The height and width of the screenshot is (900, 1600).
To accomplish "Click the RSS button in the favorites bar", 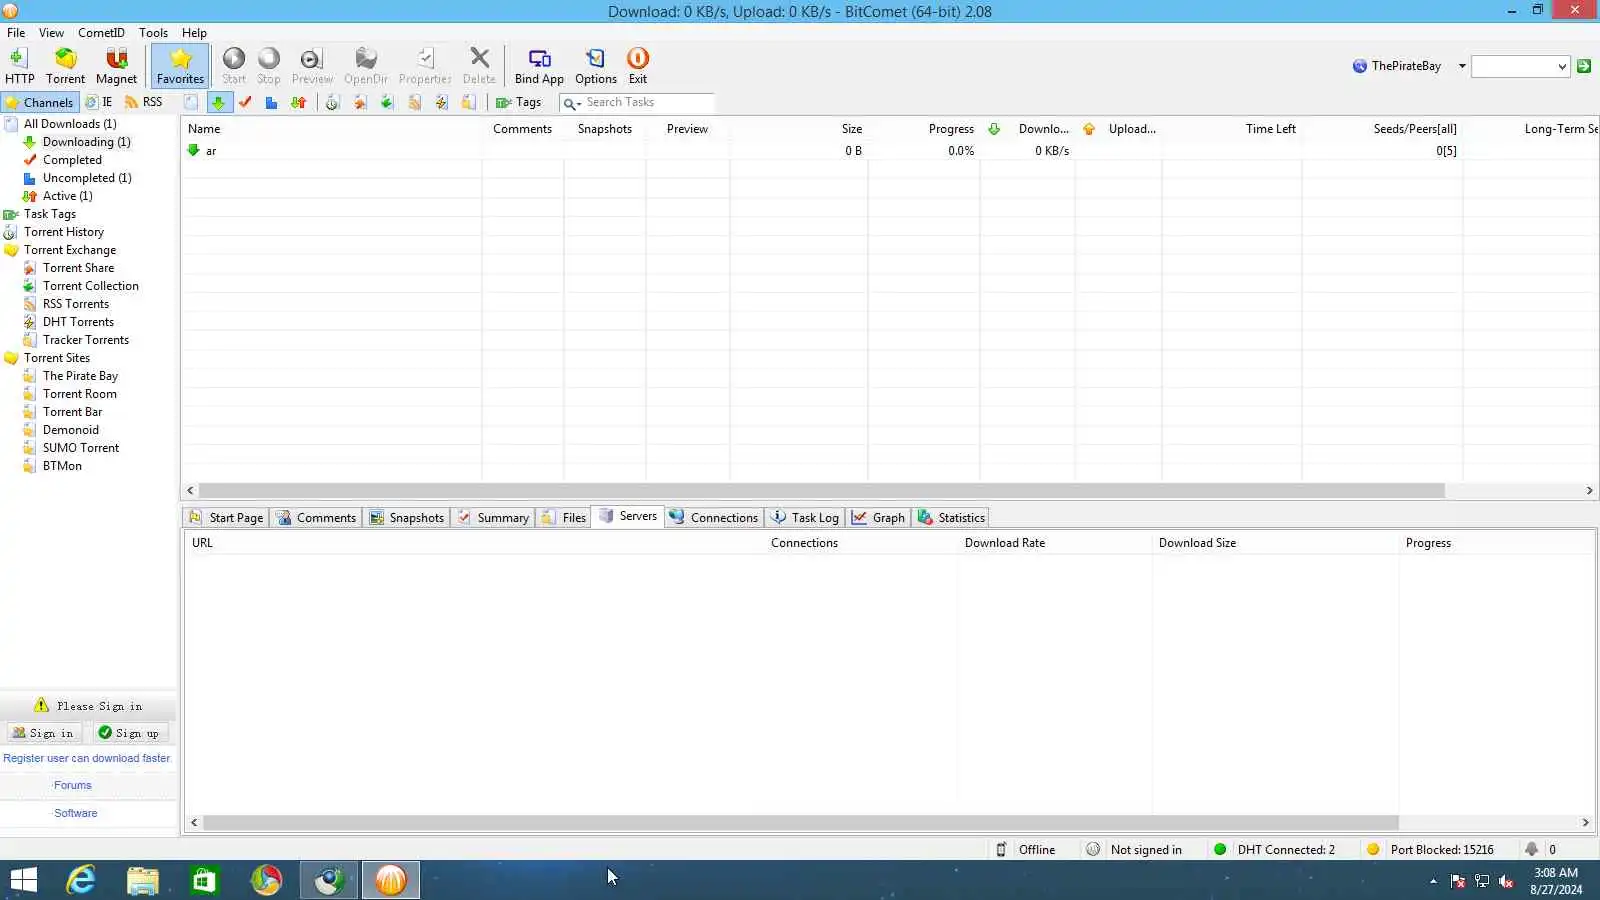I will 144,102.
